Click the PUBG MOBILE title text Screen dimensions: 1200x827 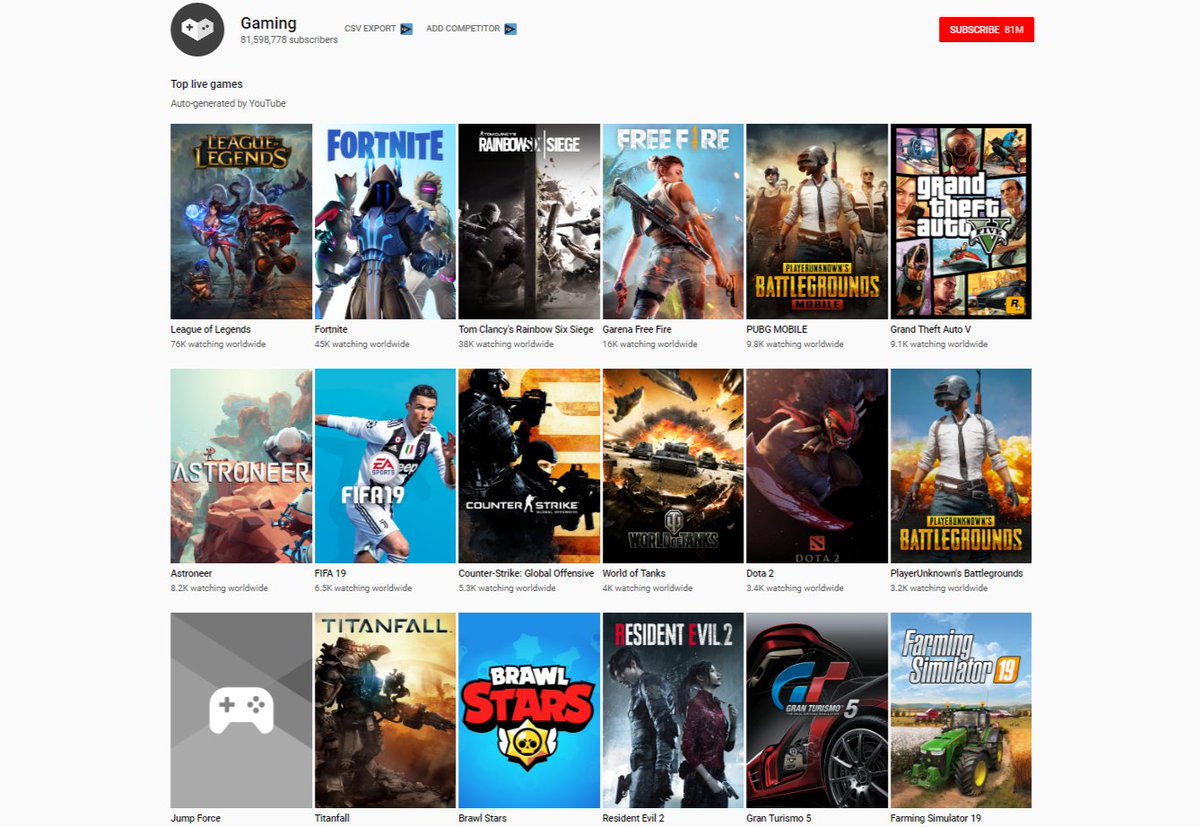777,329
